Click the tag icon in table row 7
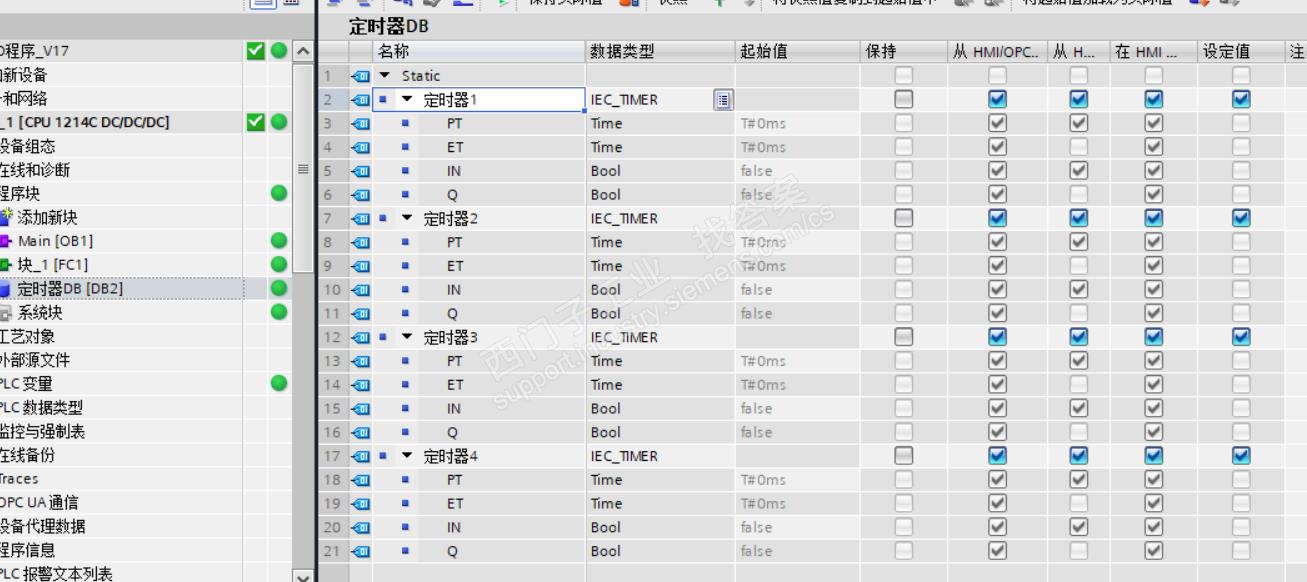This screenshot has height=582, width=1307. pos(361,219)
